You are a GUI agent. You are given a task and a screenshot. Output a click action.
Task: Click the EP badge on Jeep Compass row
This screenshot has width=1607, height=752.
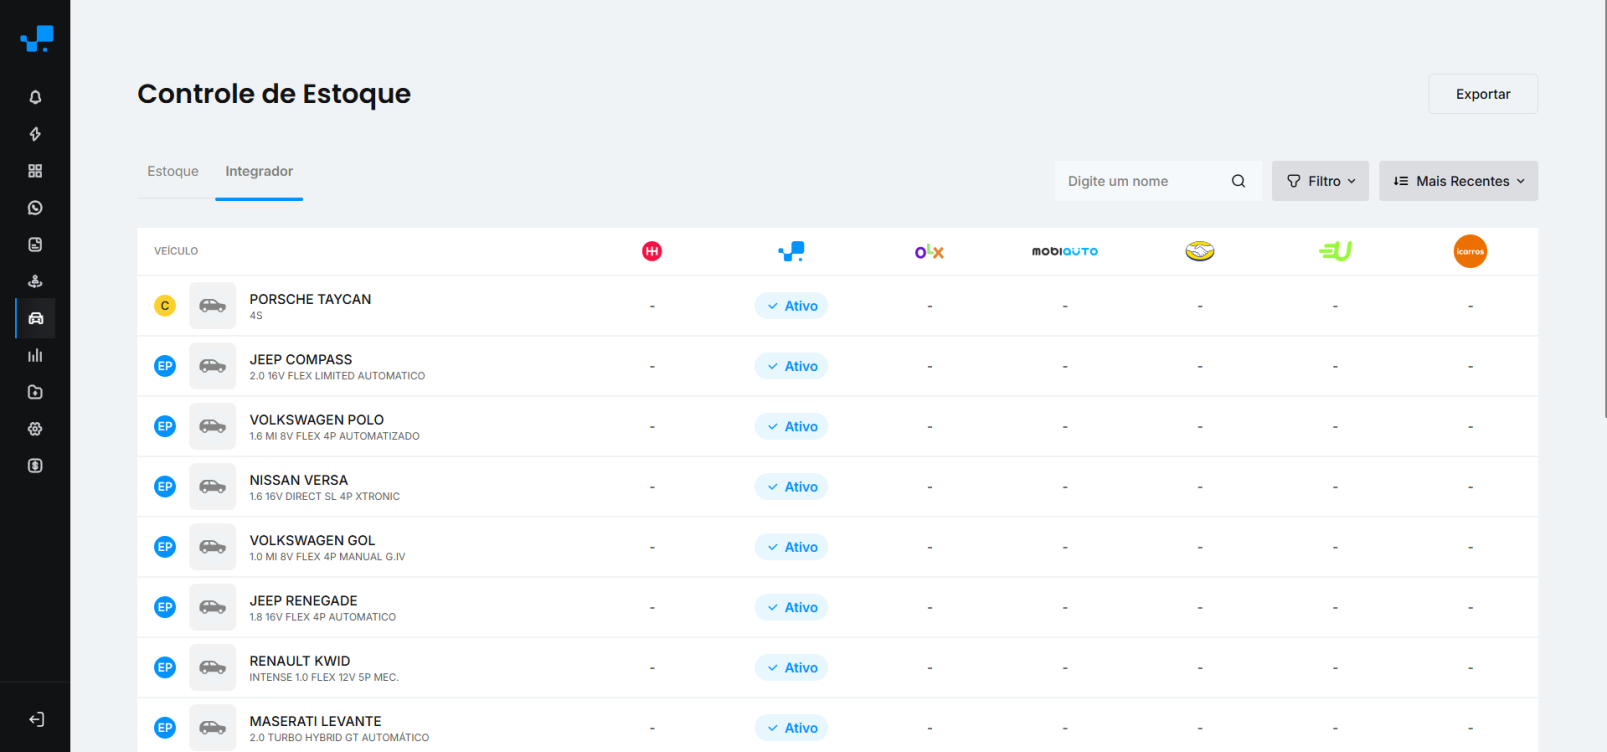[165, 366]
